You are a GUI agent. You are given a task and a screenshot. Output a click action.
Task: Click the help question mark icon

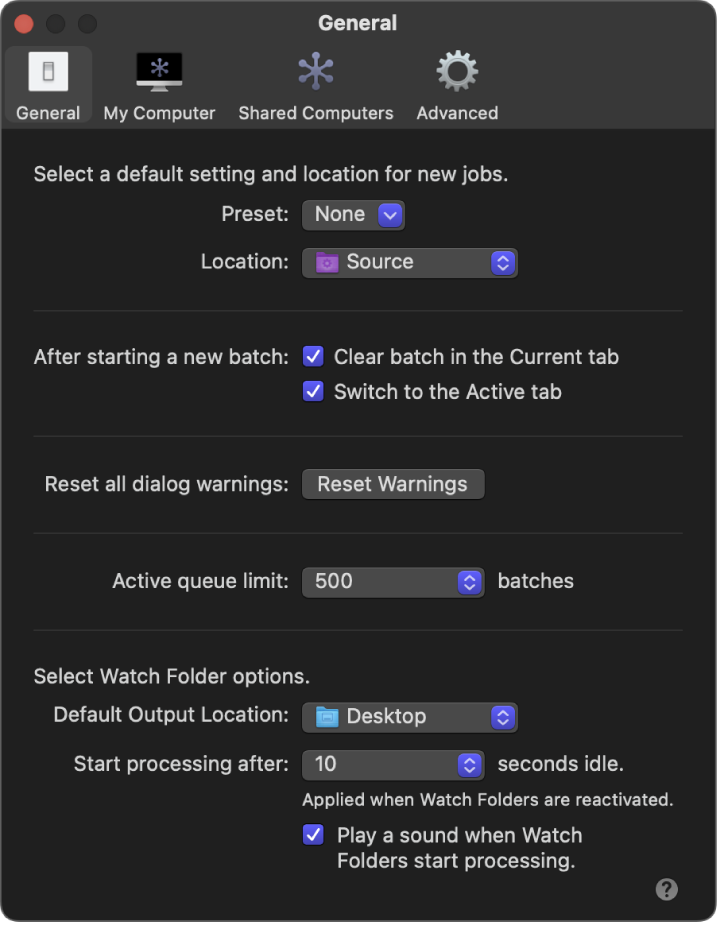pos(665,888)
